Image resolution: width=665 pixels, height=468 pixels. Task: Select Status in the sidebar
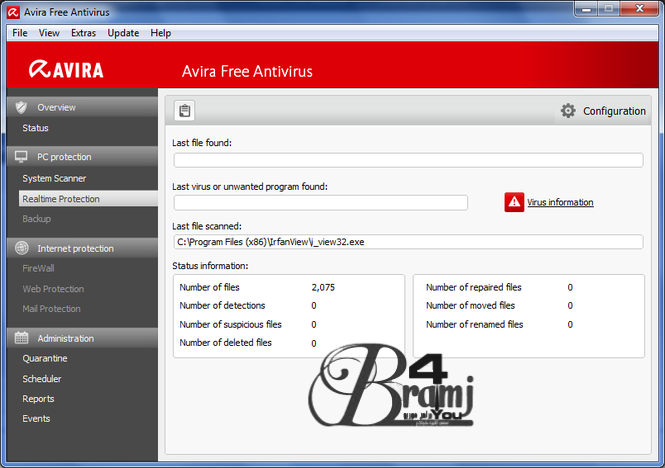[36, 128]
